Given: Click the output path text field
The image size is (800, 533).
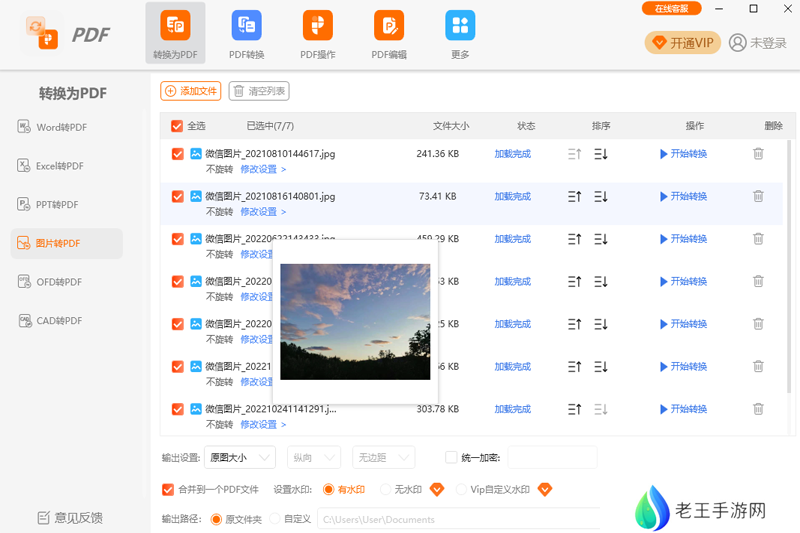Looking at the screenshot, I should click(459, 519).
